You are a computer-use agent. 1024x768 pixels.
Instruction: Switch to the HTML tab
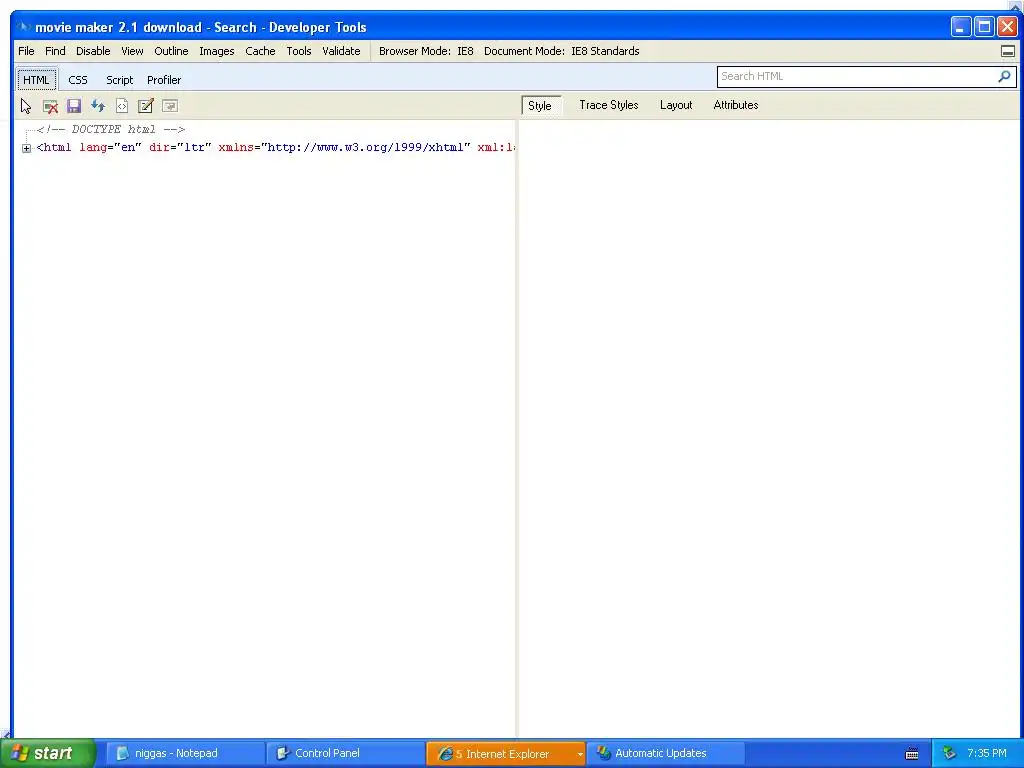[36, 80]
